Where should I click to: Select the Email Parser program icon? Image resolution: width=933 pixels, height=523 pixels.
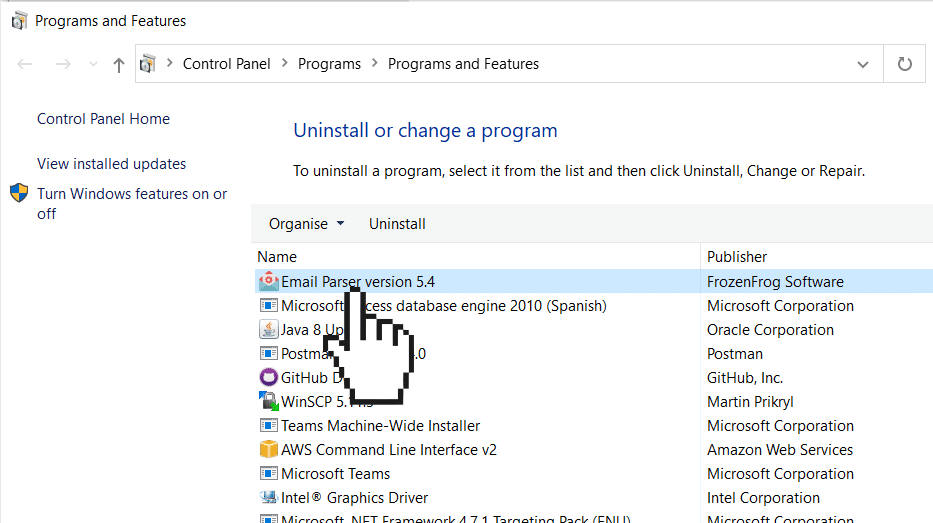(269, 281)
